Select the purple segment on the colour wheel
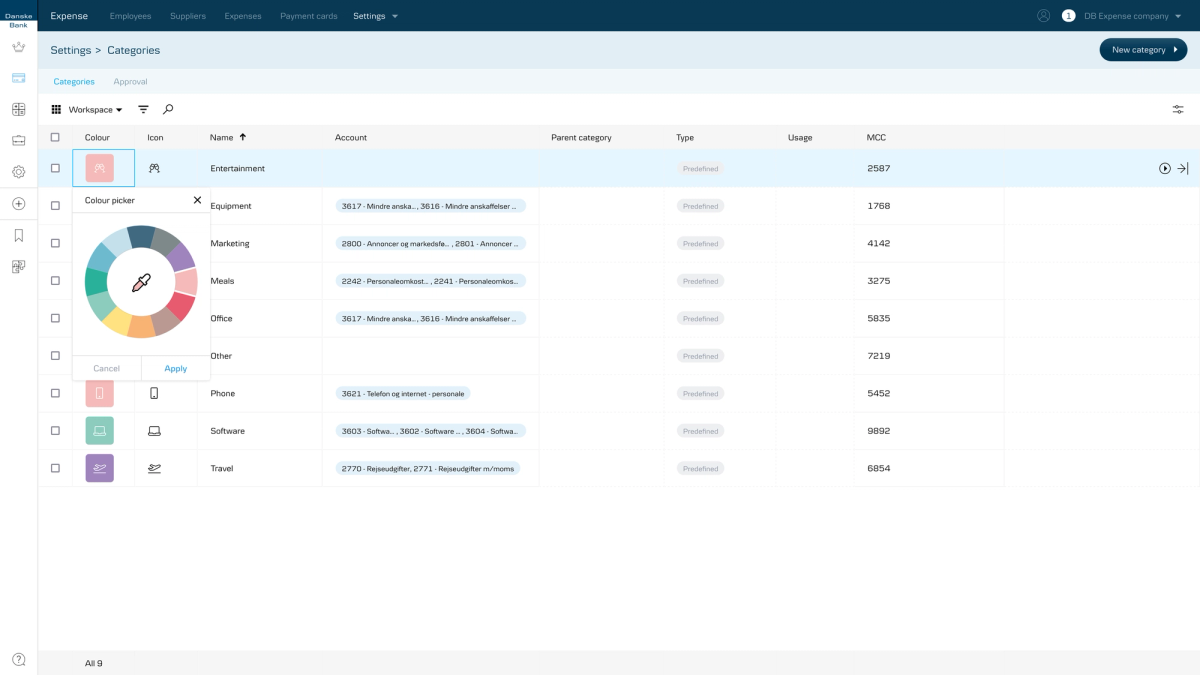Screen dimensions: 1200x675 tap(180, 256)
